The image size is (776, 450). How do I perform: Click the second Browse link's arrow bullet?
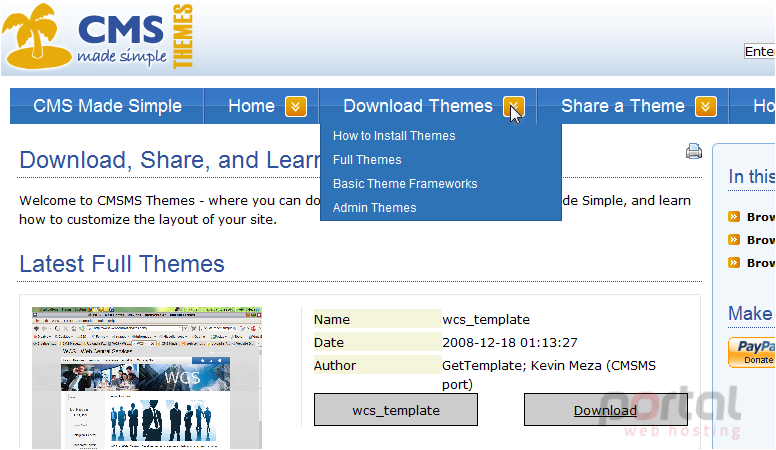pos(734,240)
